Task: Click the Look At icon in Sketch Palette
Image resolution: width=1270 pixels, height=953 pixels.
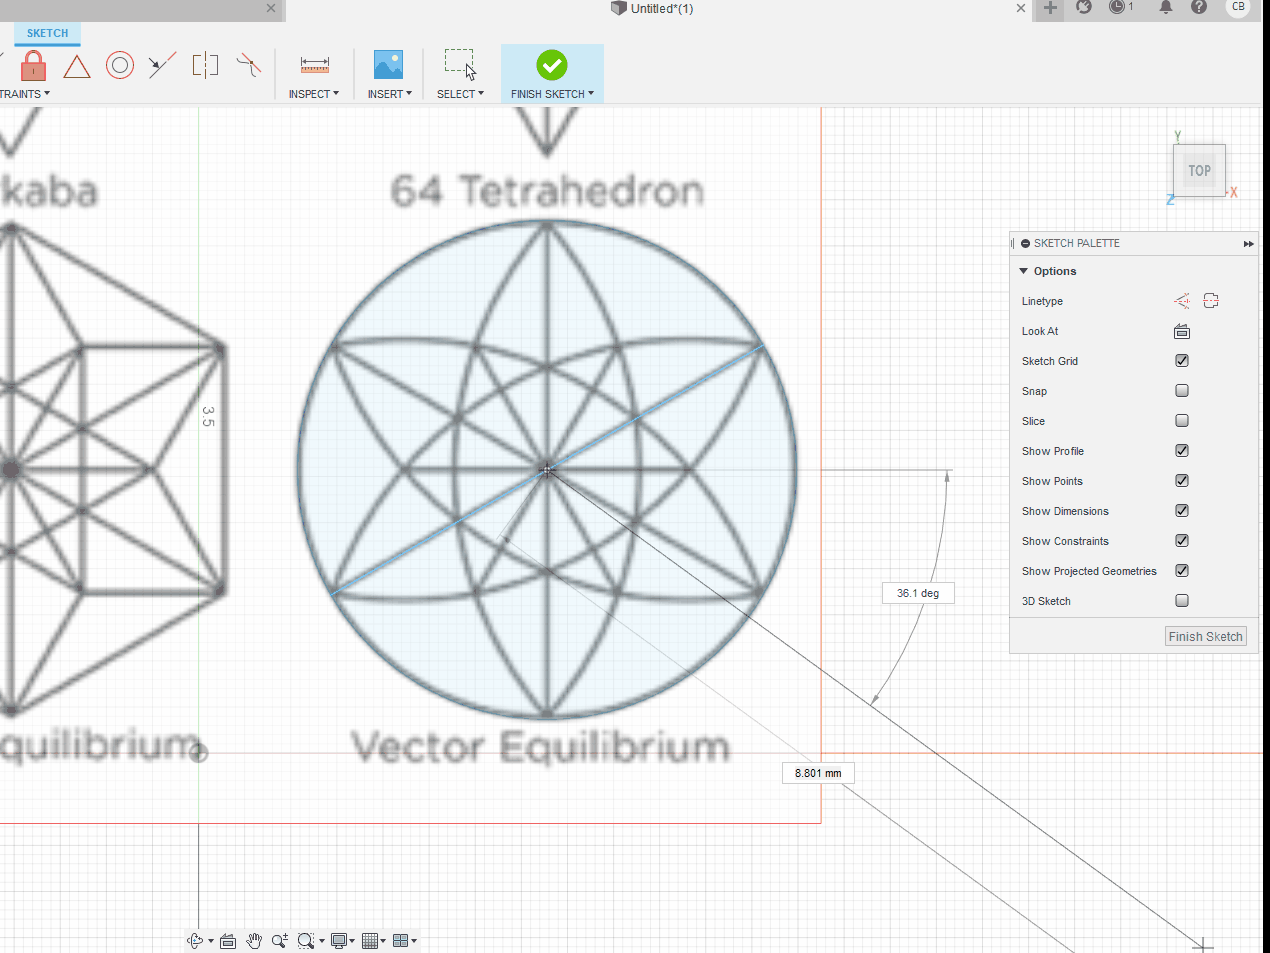Action: [x=1181, y=331]
